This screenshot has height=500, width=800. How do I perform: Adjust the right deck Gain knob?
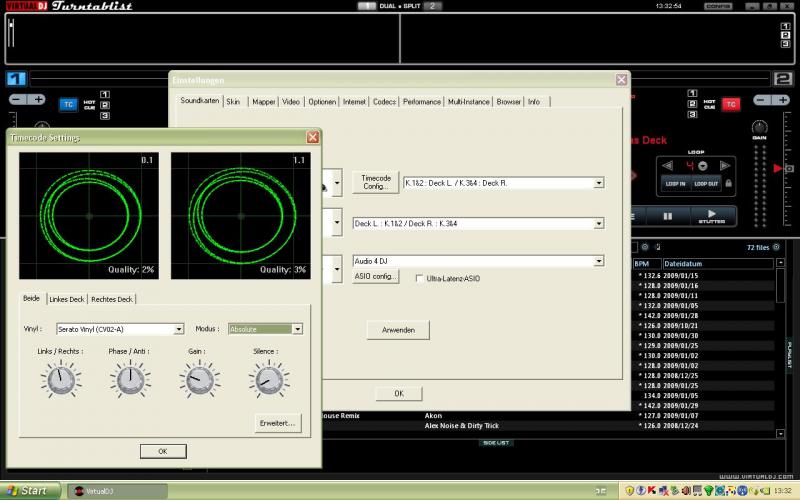click(759, 127)
